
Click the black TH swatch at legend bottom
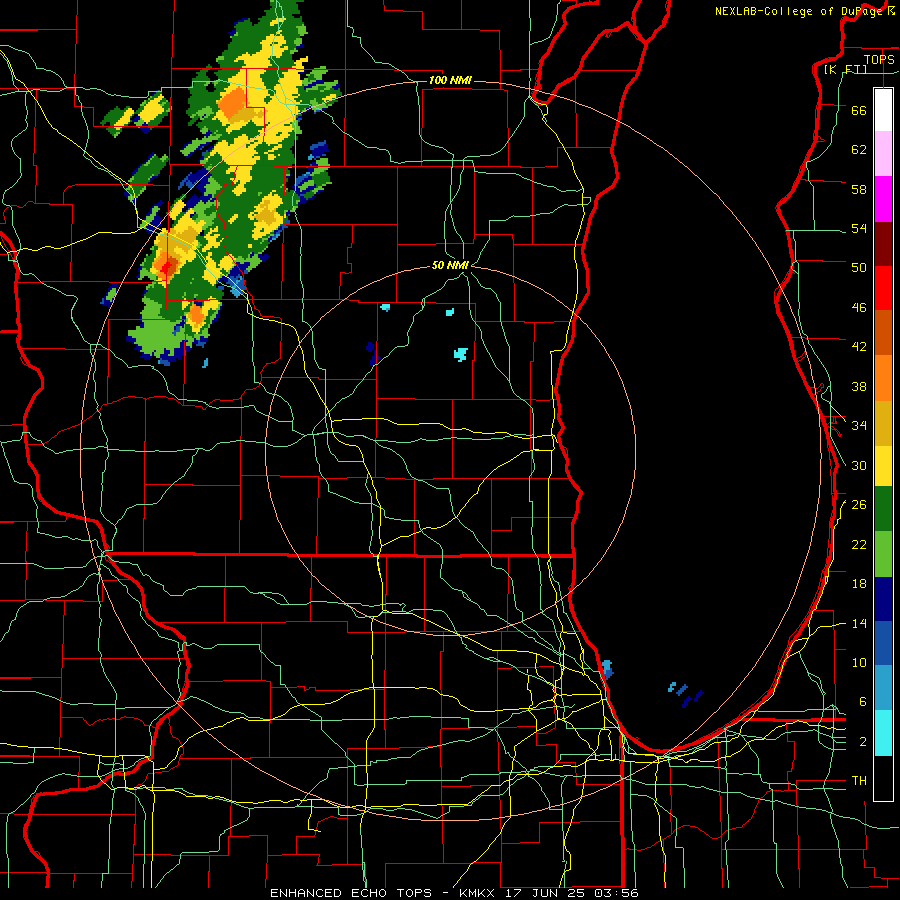click(x=883, y=778)
